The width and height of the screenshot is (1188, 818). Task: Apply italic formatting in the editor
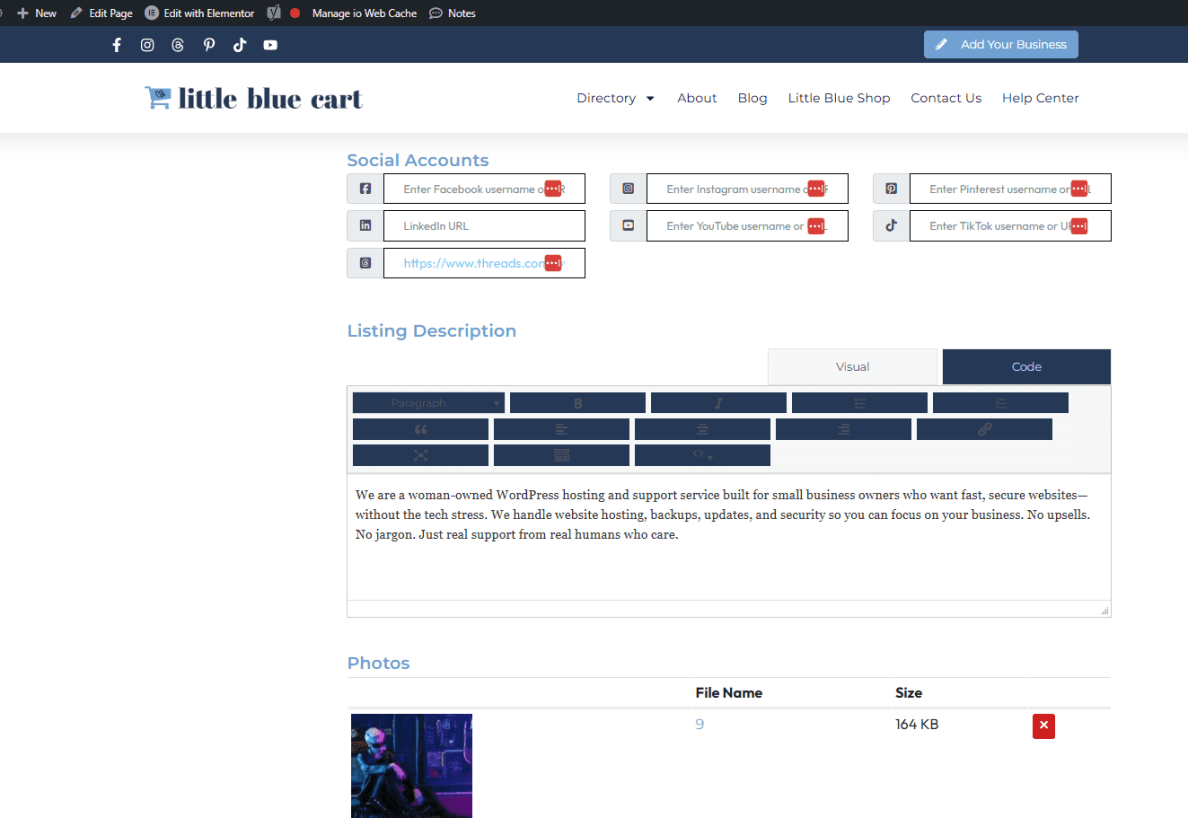click(718, 402)
